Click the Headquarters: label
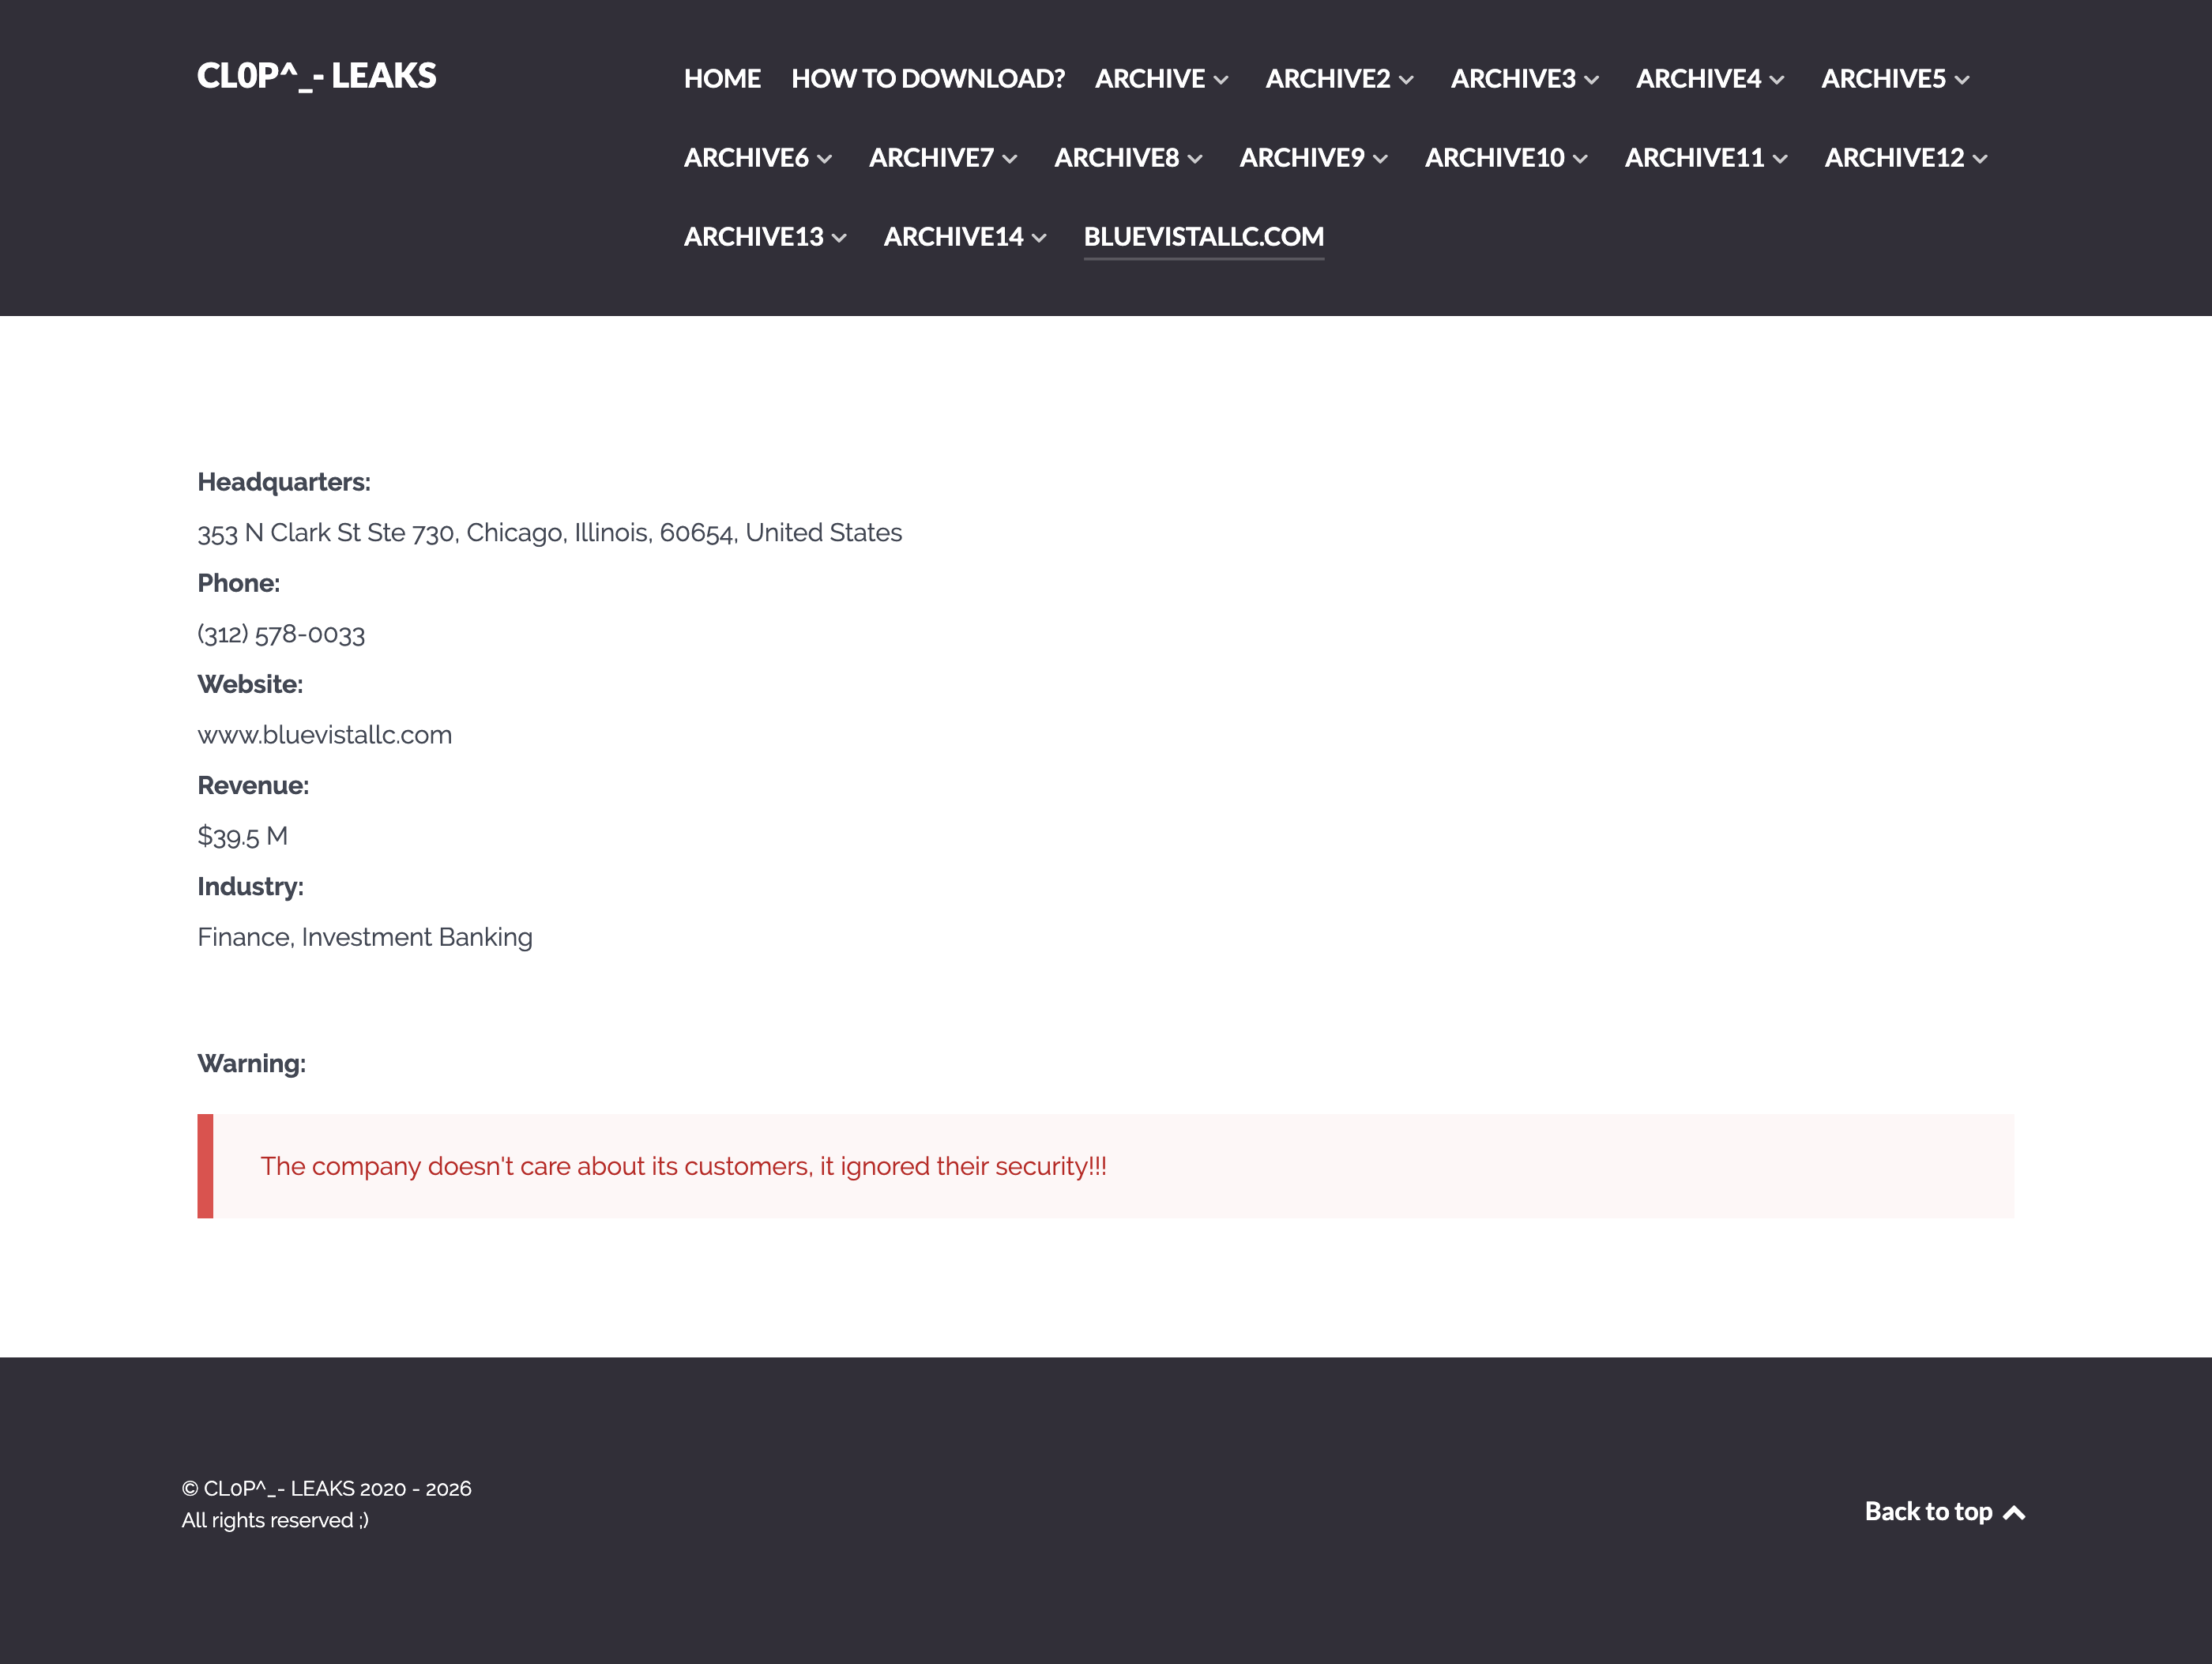The image size is (2212, 1664). tap(284, 482)
